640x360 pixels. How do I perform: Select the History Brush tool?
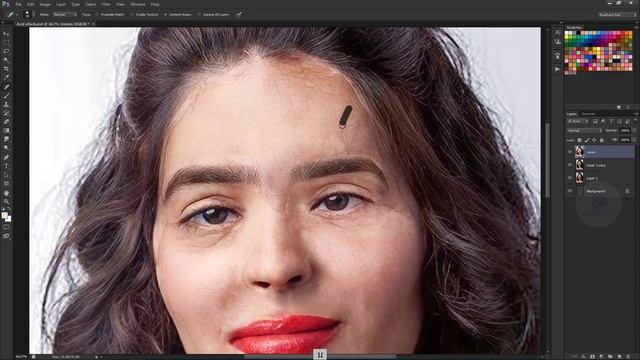pos(6,113)
